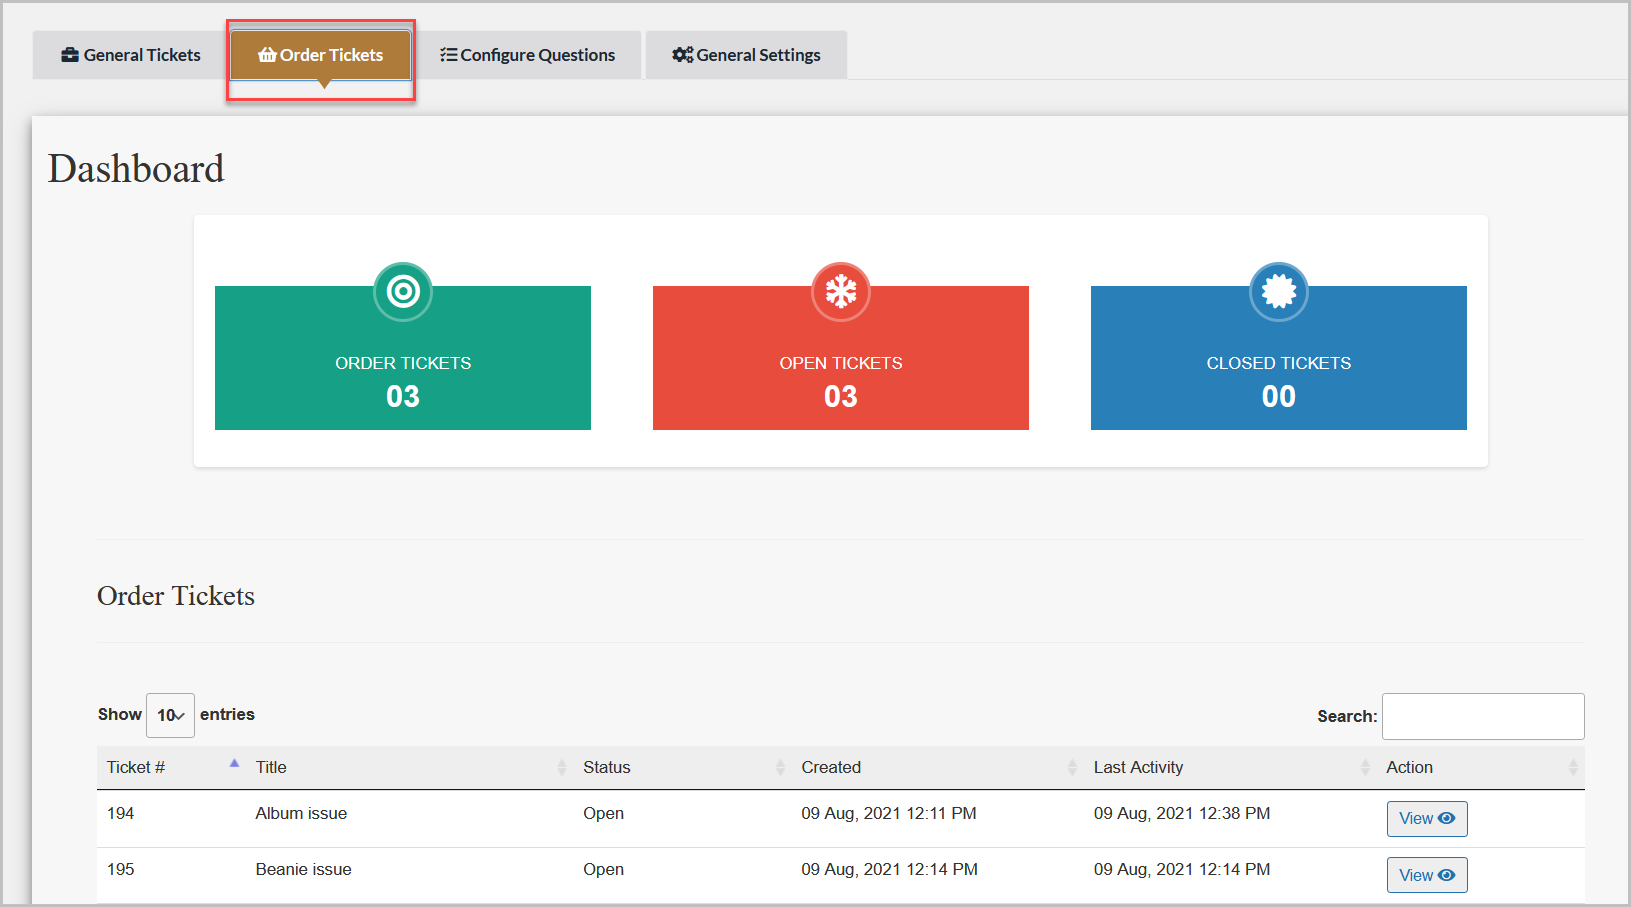The image size is (1631, 907).
Task: Click the cog icon above Closed Tickets card
Action: click(1278, 292)
